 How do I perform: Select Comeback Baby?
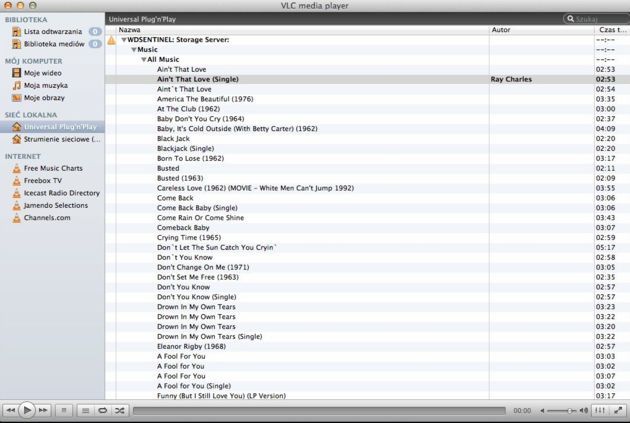[183, 227]
